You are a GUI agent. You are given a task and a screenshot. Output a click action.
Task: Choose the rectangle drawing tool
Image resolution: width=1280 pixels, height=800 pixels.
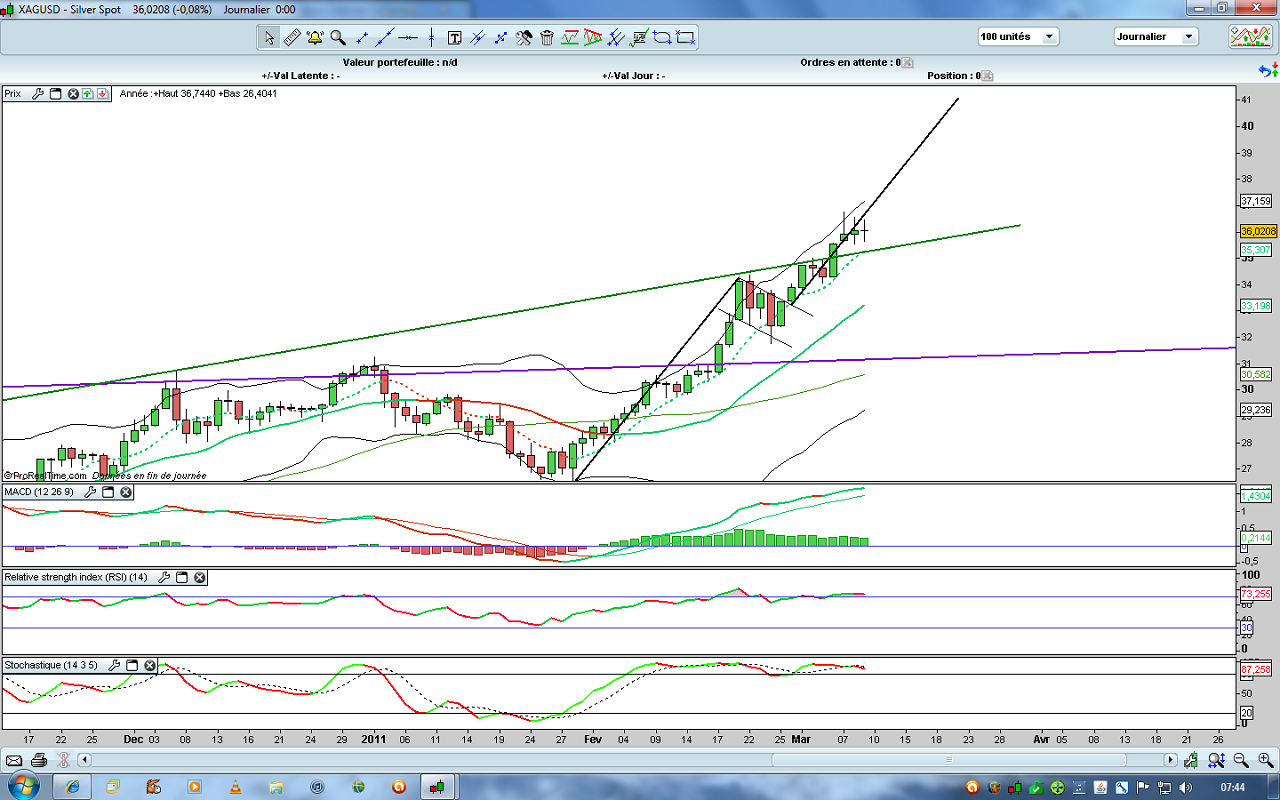(x=686, y=38)
